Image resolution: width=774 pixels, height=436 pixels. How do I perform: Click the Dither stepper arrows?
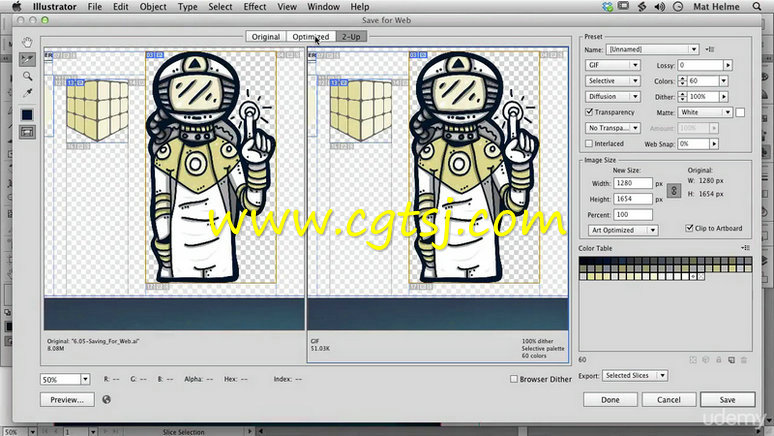pos(682,97)
